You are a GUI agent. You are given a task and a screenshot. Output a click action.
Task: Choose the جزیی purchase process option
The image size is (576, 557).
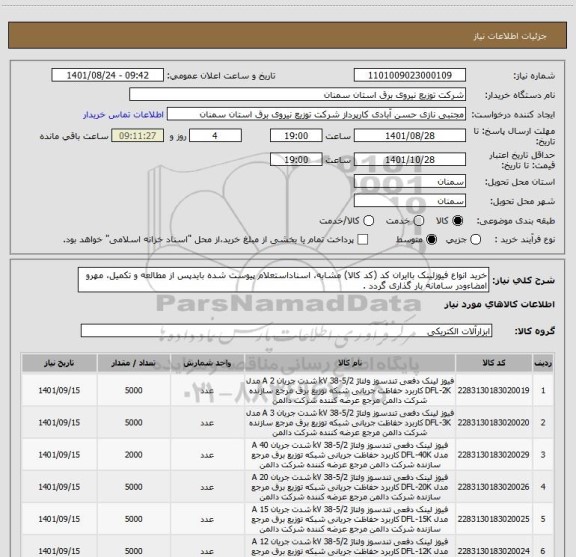pos(475,240)
